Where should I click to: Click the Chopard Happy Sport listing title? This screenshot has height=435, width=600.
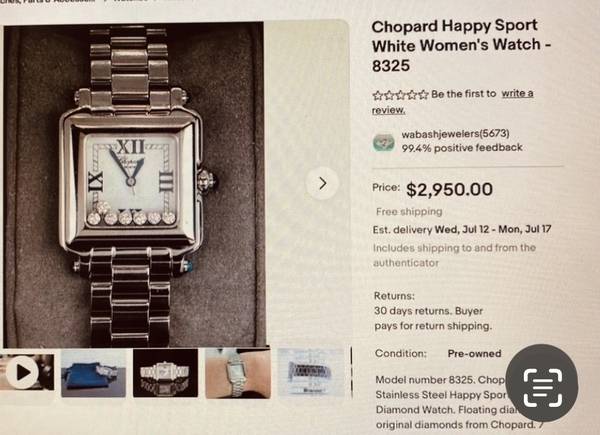tap(461, 45)
